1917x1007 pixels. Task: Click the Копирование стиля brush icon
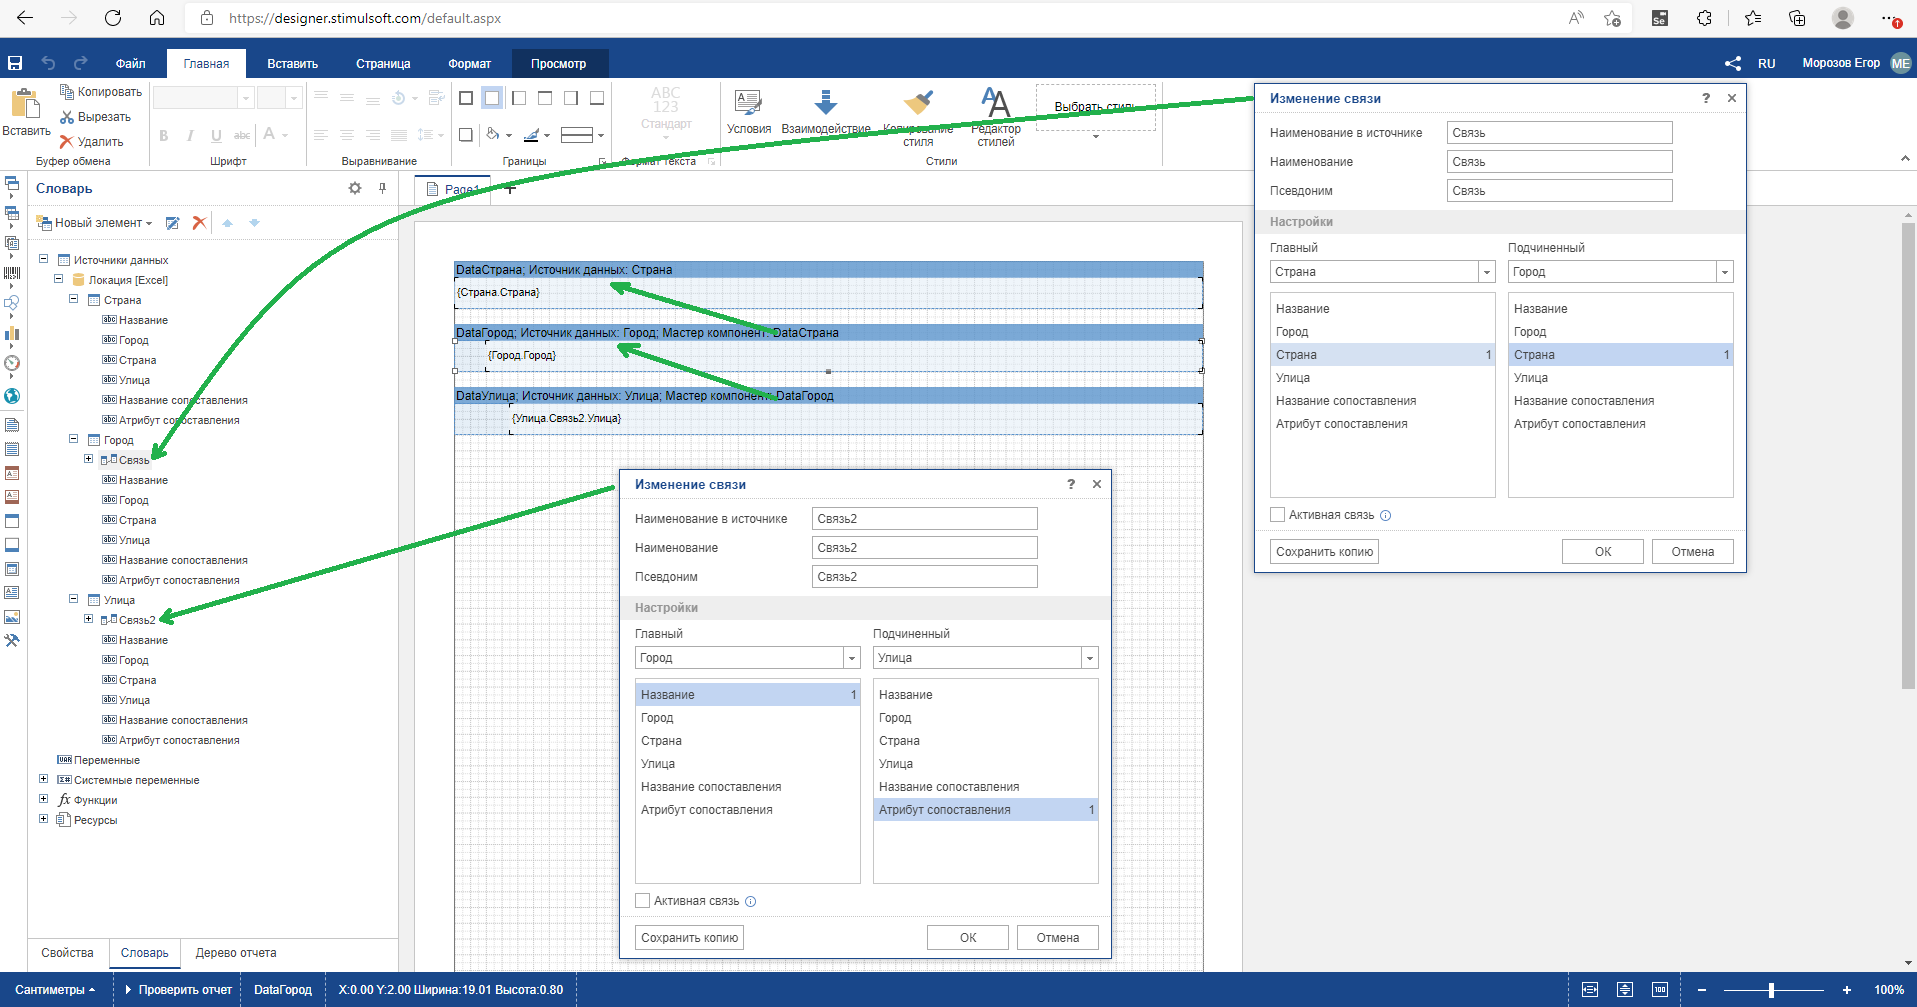coord(918,103)
